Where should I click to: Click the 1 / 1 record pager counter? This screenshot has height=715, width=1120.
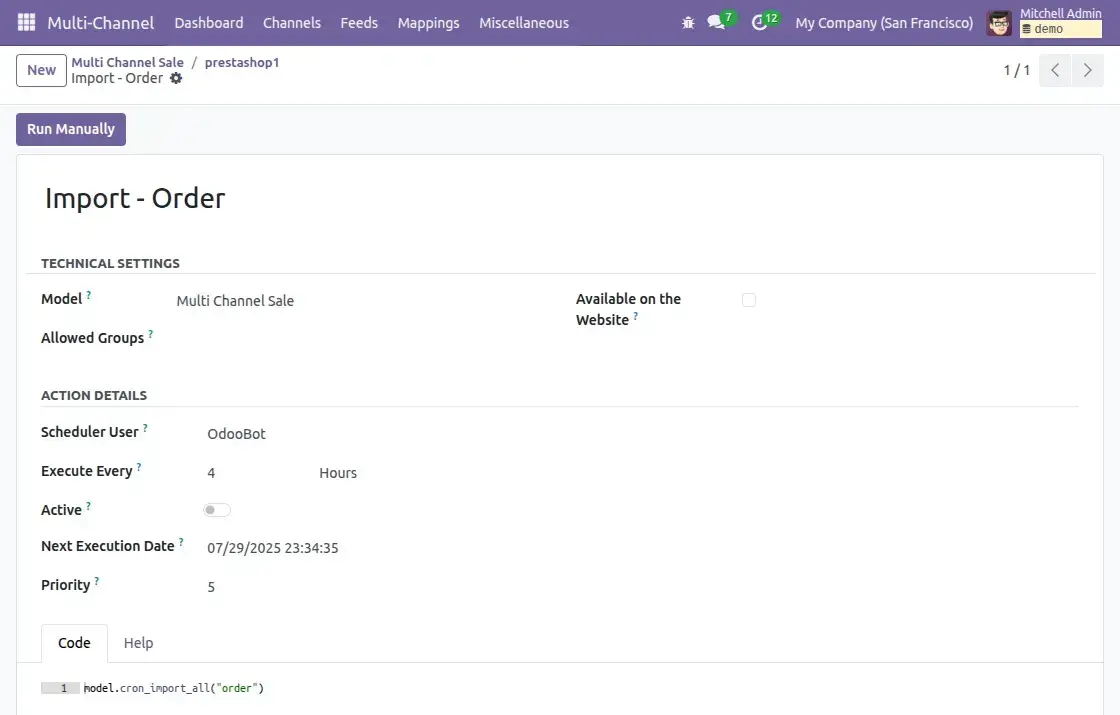coord(1016,70)
